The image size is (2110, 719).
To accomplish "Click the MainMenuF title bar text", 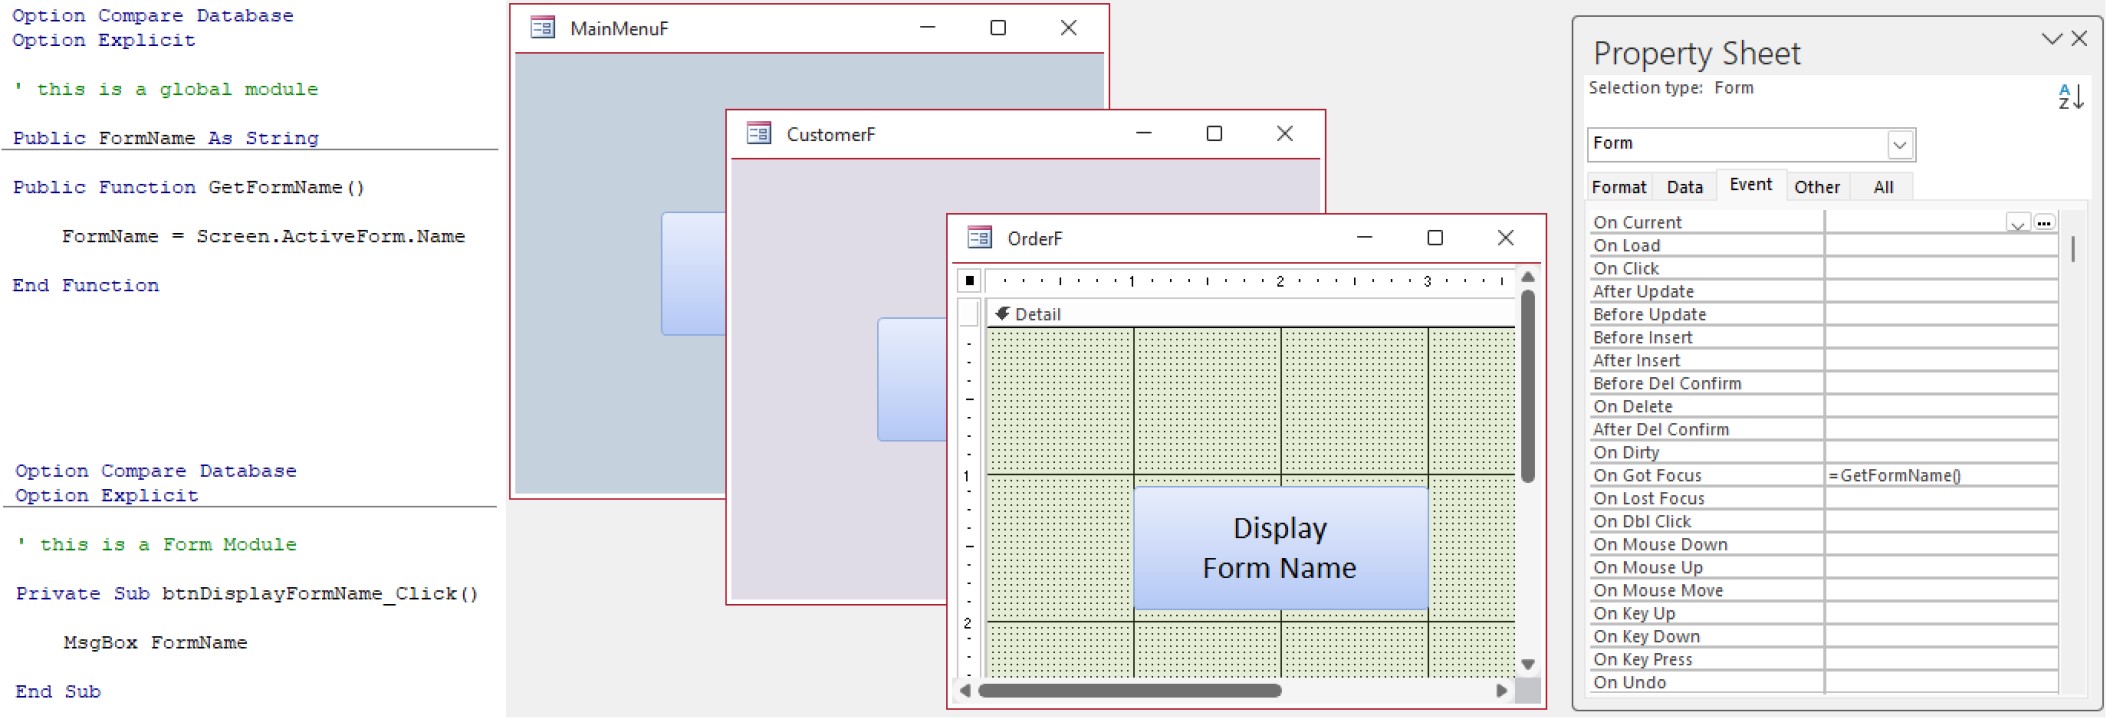I will (619, 29).
